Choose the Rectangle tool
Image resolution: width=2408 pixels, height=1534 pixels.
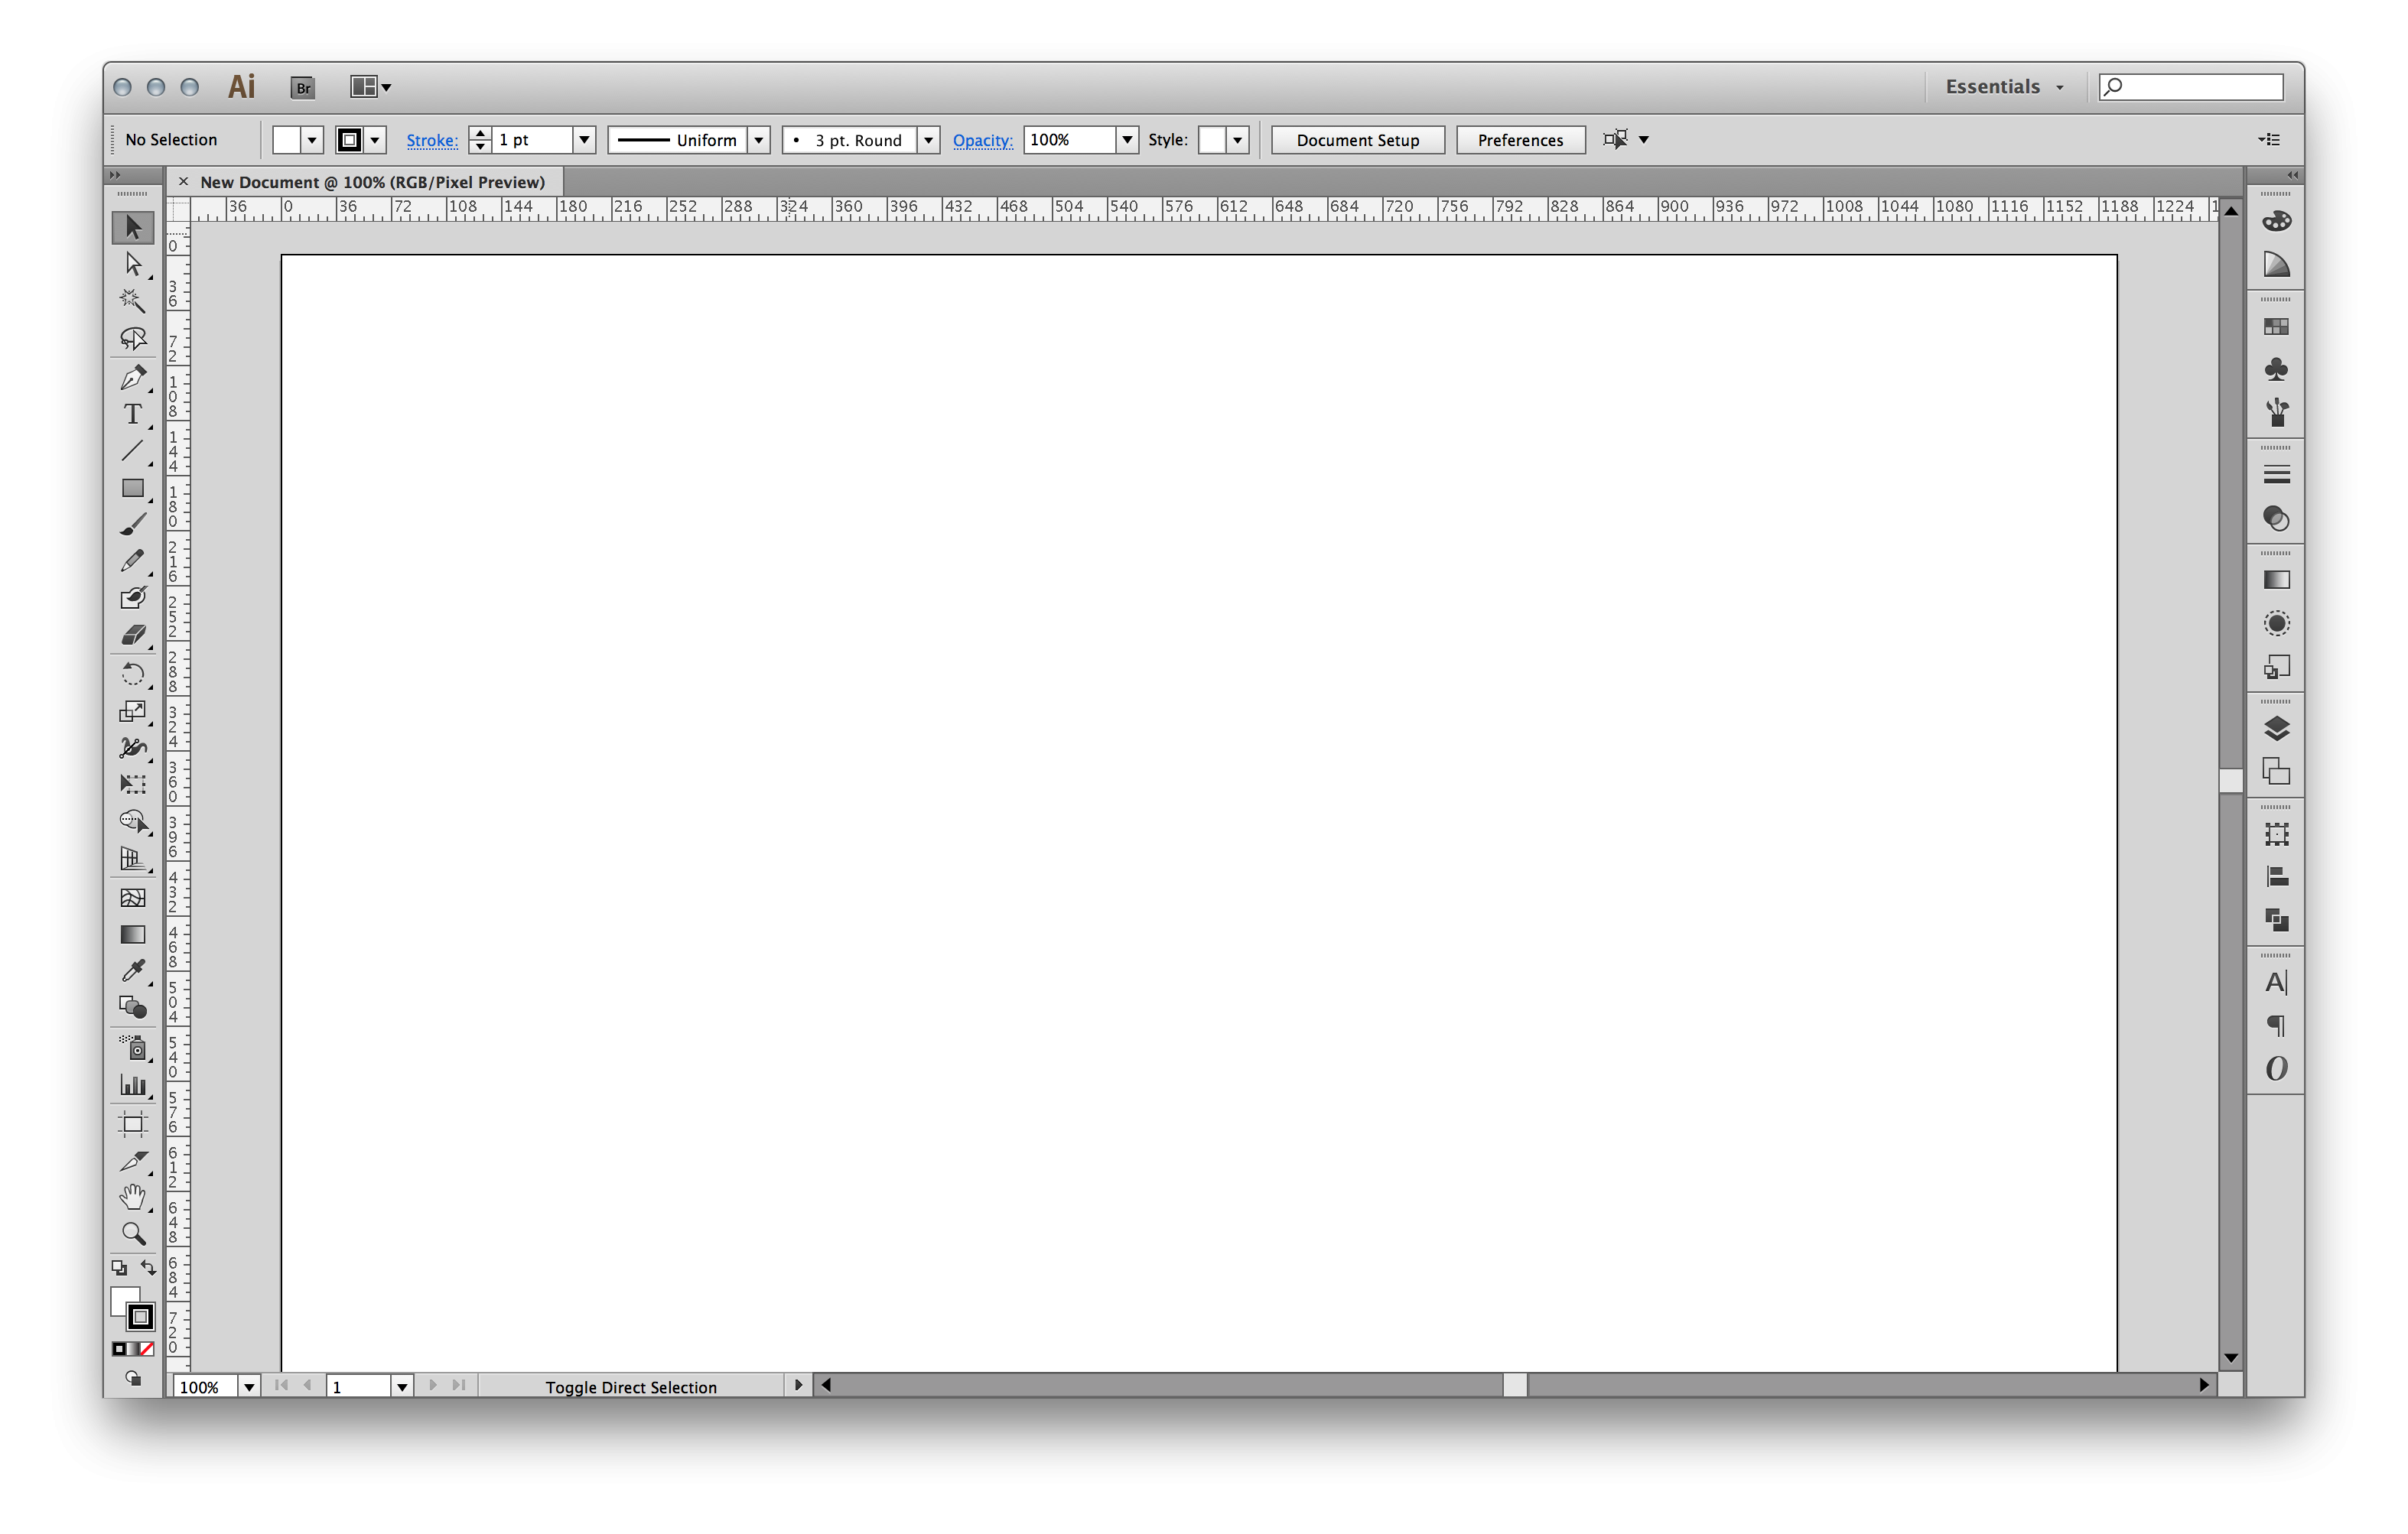132,488
